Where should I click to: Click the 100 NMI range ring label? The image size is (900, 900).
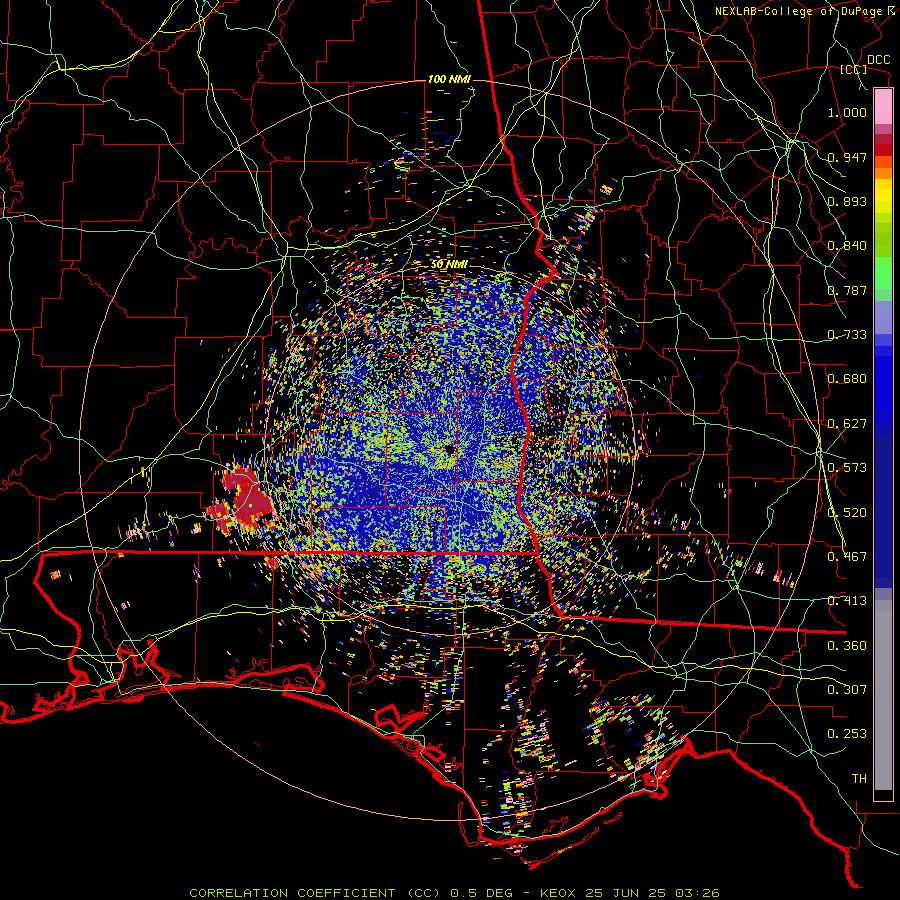449,79
